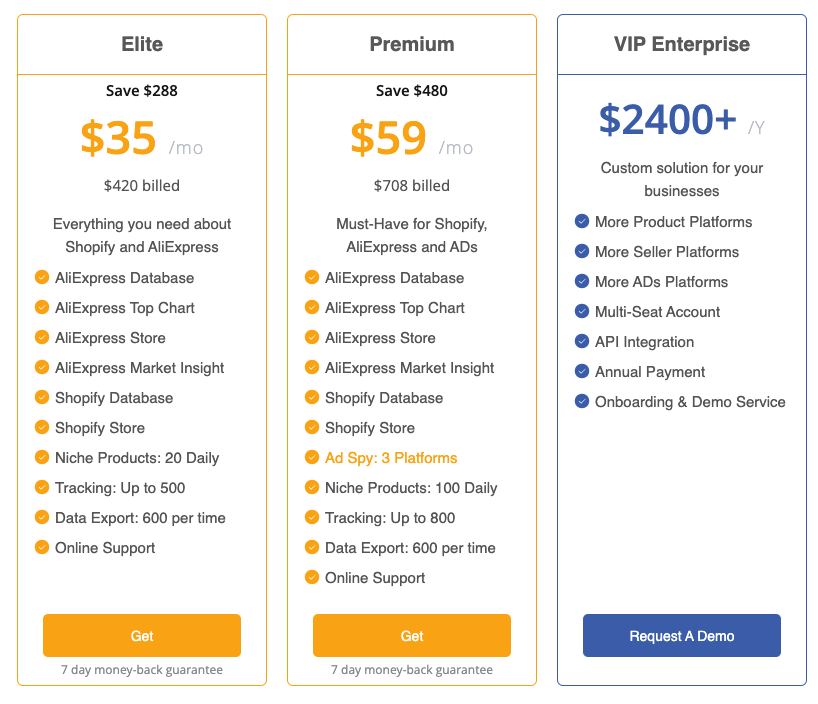Viewport: 818px width, 704px height.
Task: Click the $35 per month Elite price
Action: (x=119, y=139)
